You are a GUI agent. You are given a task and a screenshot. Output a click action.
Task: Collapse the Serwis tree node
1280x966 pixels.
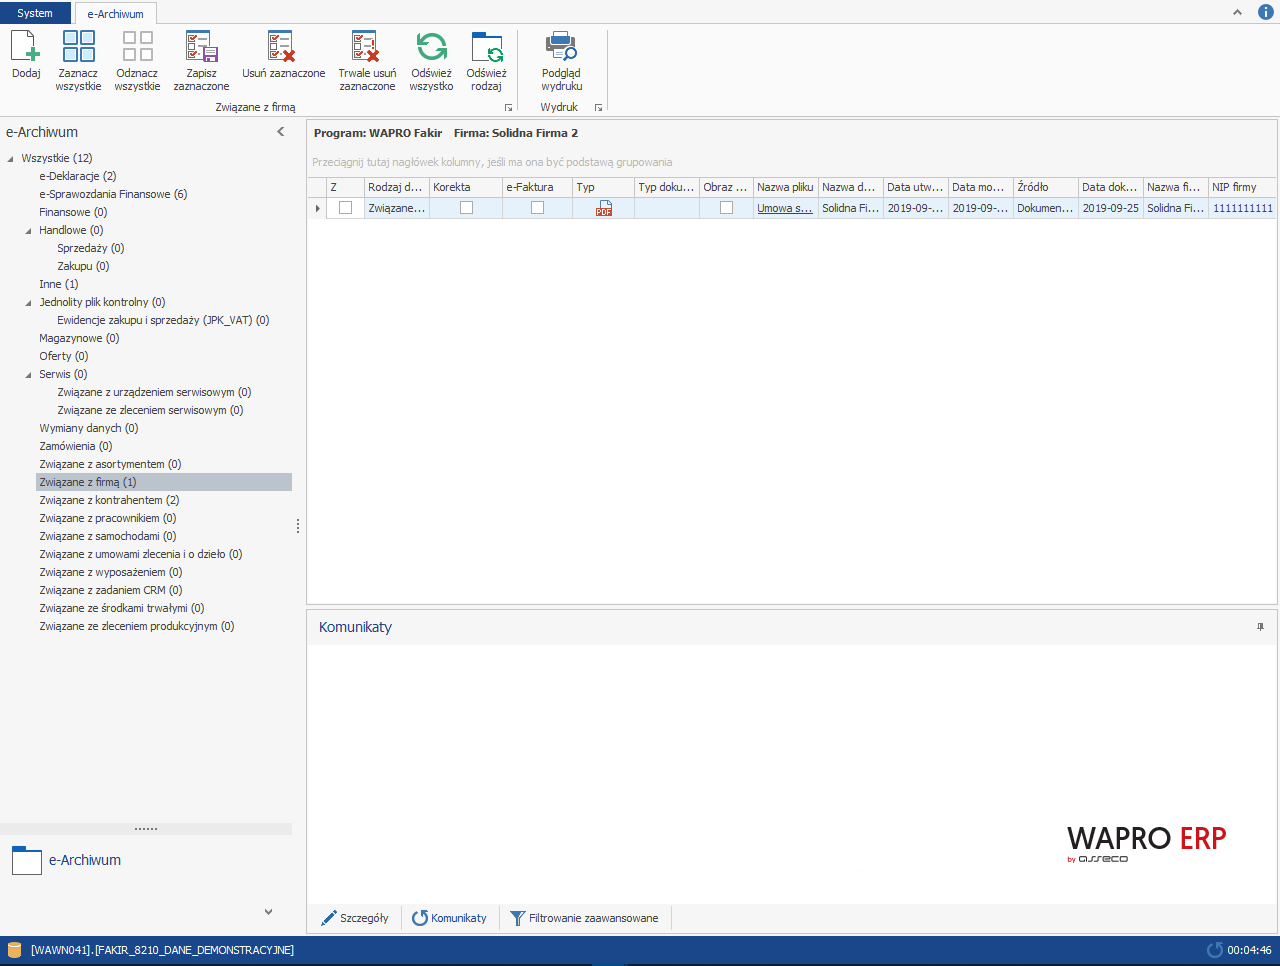[28, 375]
